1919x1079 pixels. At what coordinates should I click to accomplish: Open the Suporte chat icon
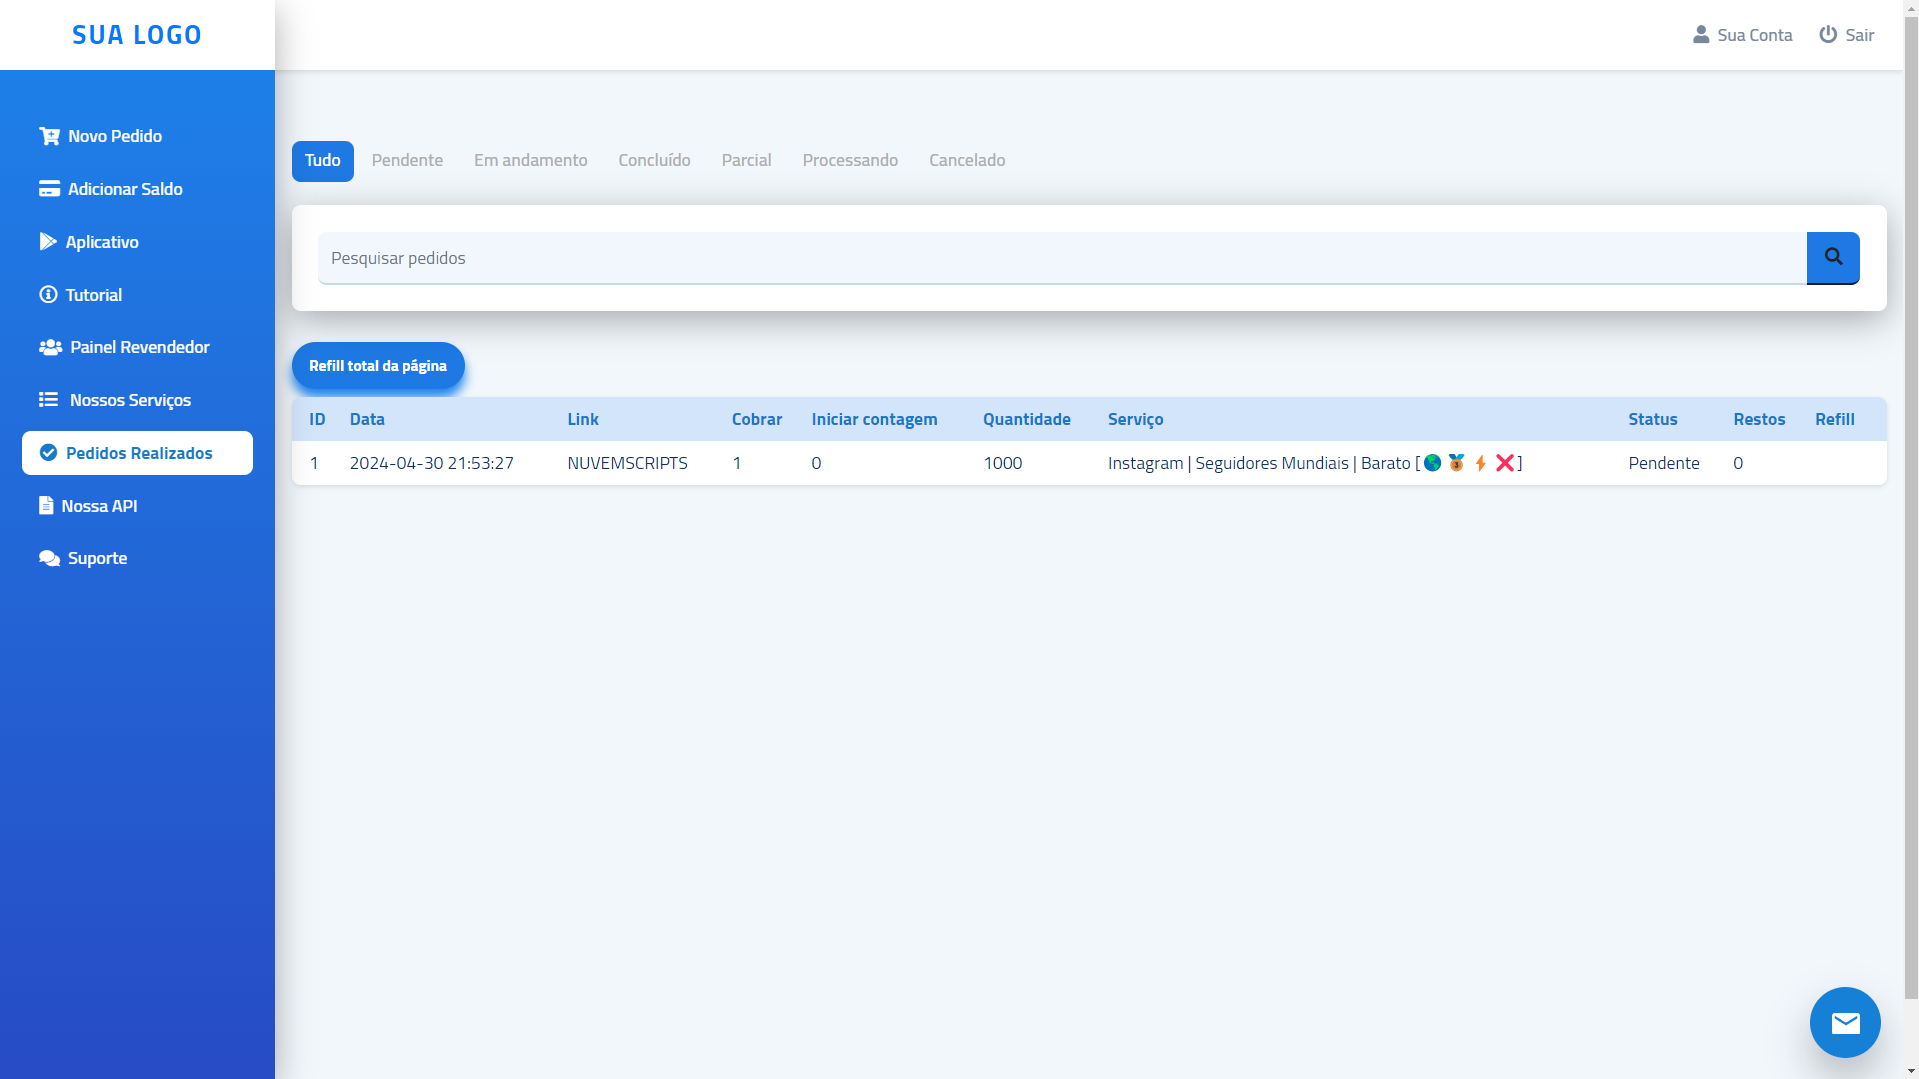point(48,558)
